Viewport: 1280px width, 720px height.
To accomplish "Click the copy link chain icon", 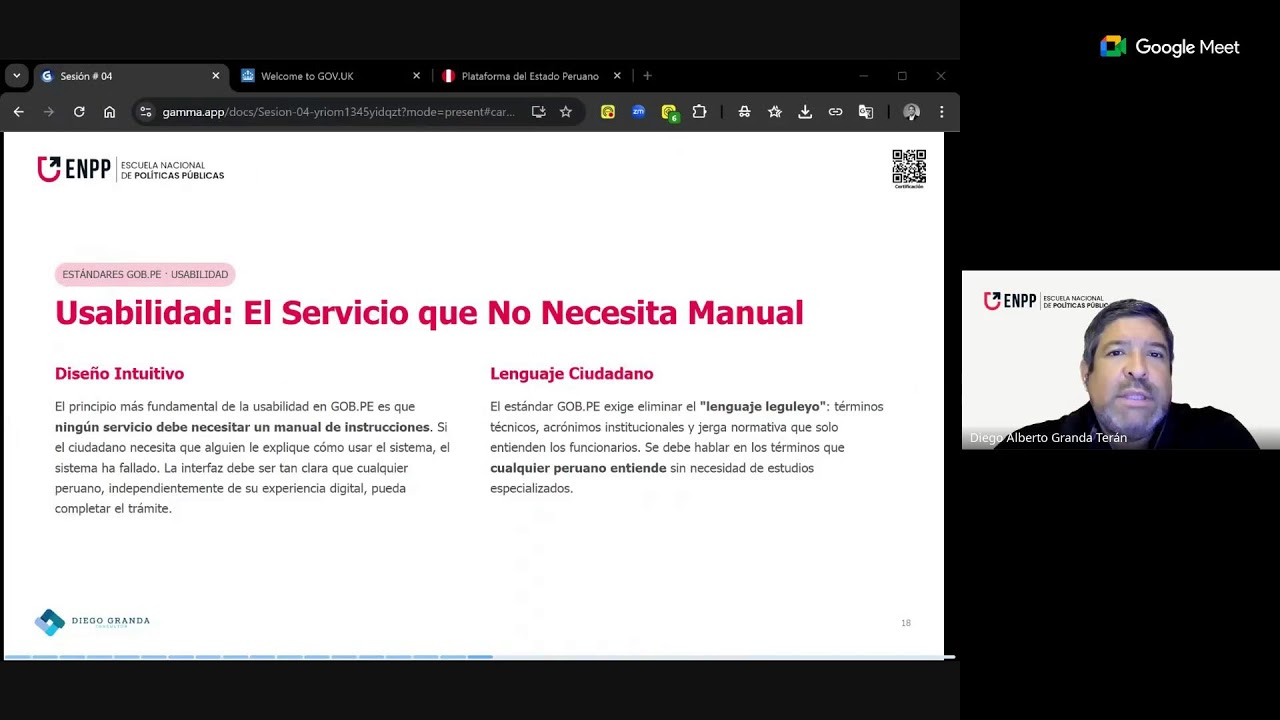I will pos(835,112).
